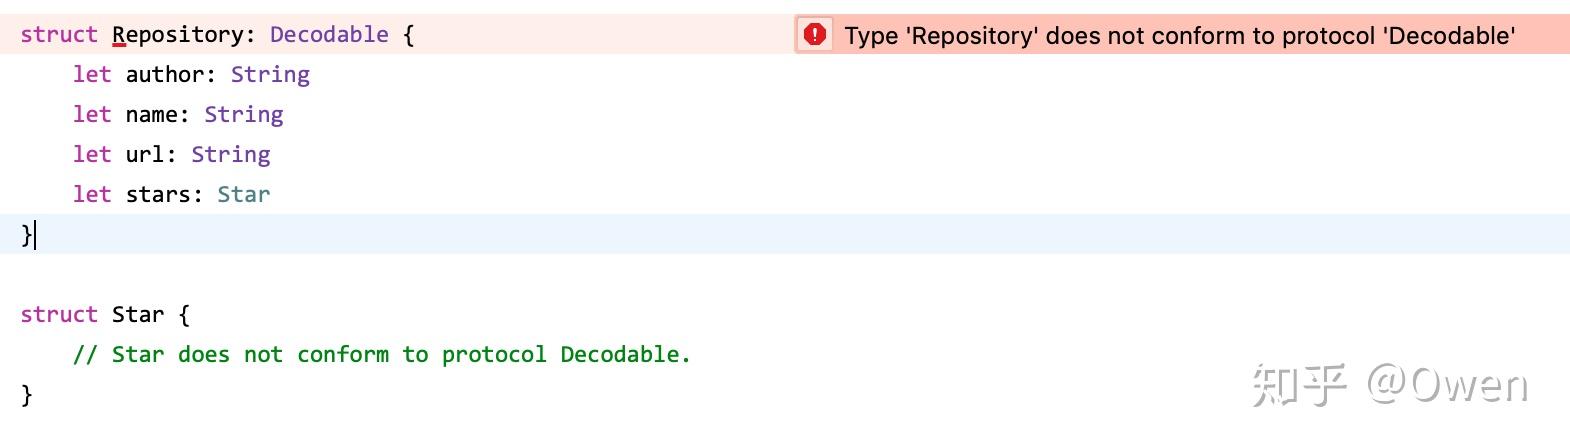The image size is (1570, 448).
Task: Click 'author' property name
Action: coord(165,75)
